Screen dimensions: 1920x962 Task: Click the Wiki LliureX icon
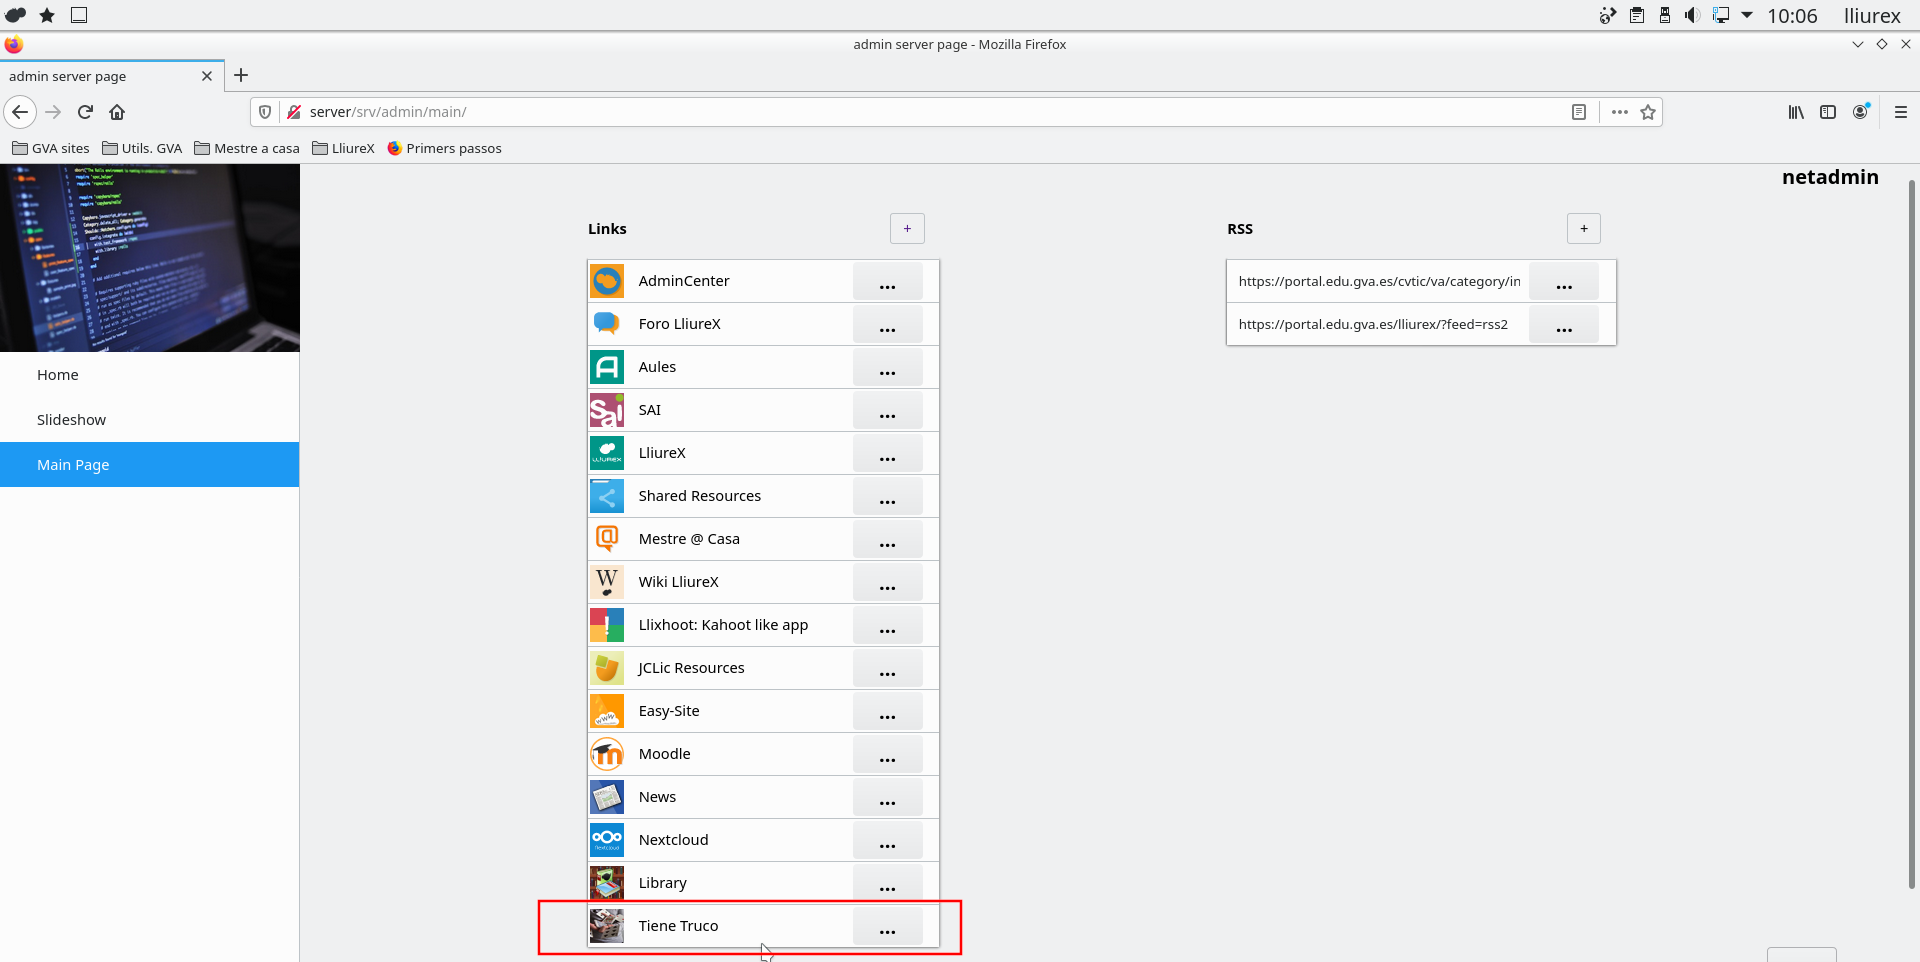click(606, 582)
